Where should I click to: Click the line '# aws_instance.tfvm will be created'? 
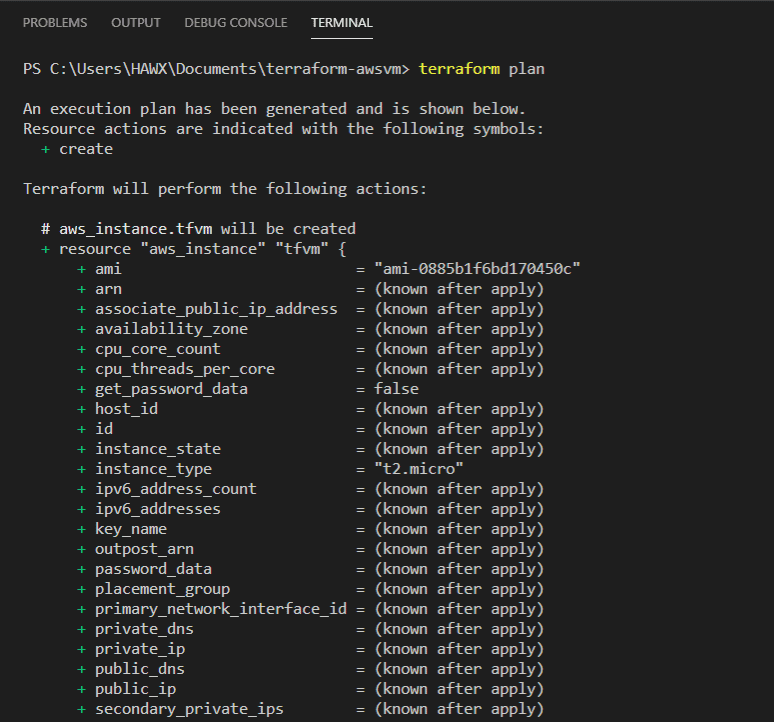198,229
